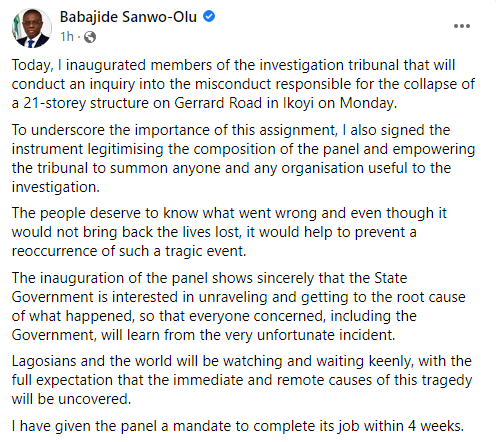496x442 pixels.
Task: Click the sentence about the 4 weeks mandate
Action: pos(238,426)
